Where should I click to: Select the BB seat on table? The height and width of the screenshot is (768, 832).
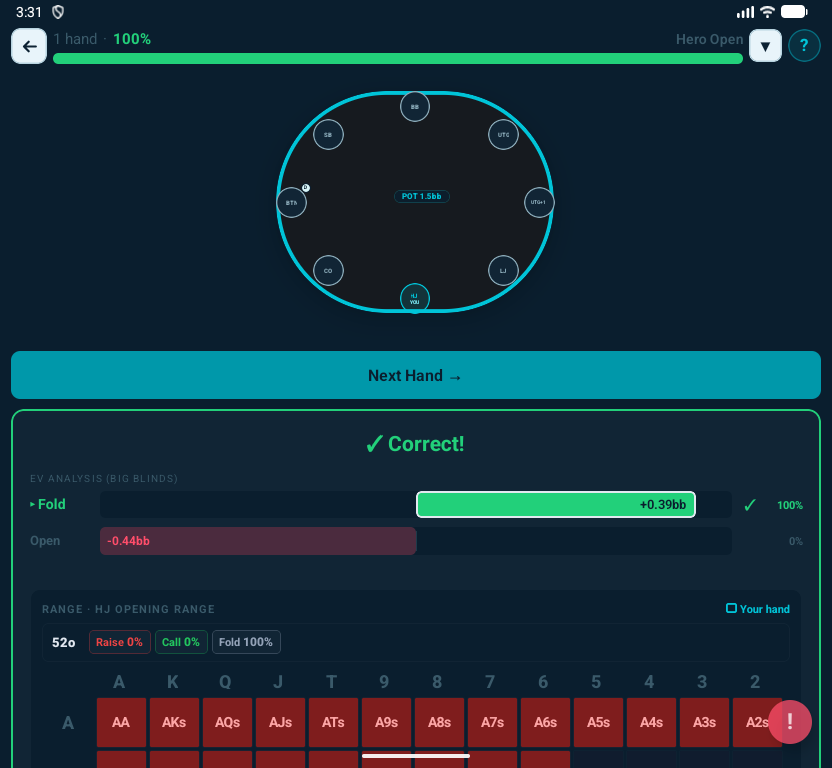click(x=415, y=106)
